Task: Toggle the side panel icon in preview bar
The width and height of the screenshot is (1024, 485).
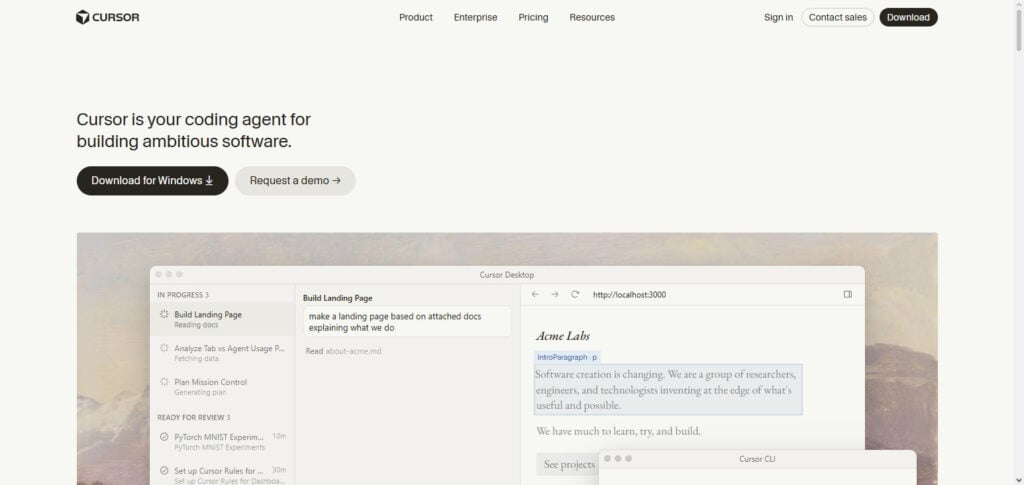Action: click(x=848, y=294)
